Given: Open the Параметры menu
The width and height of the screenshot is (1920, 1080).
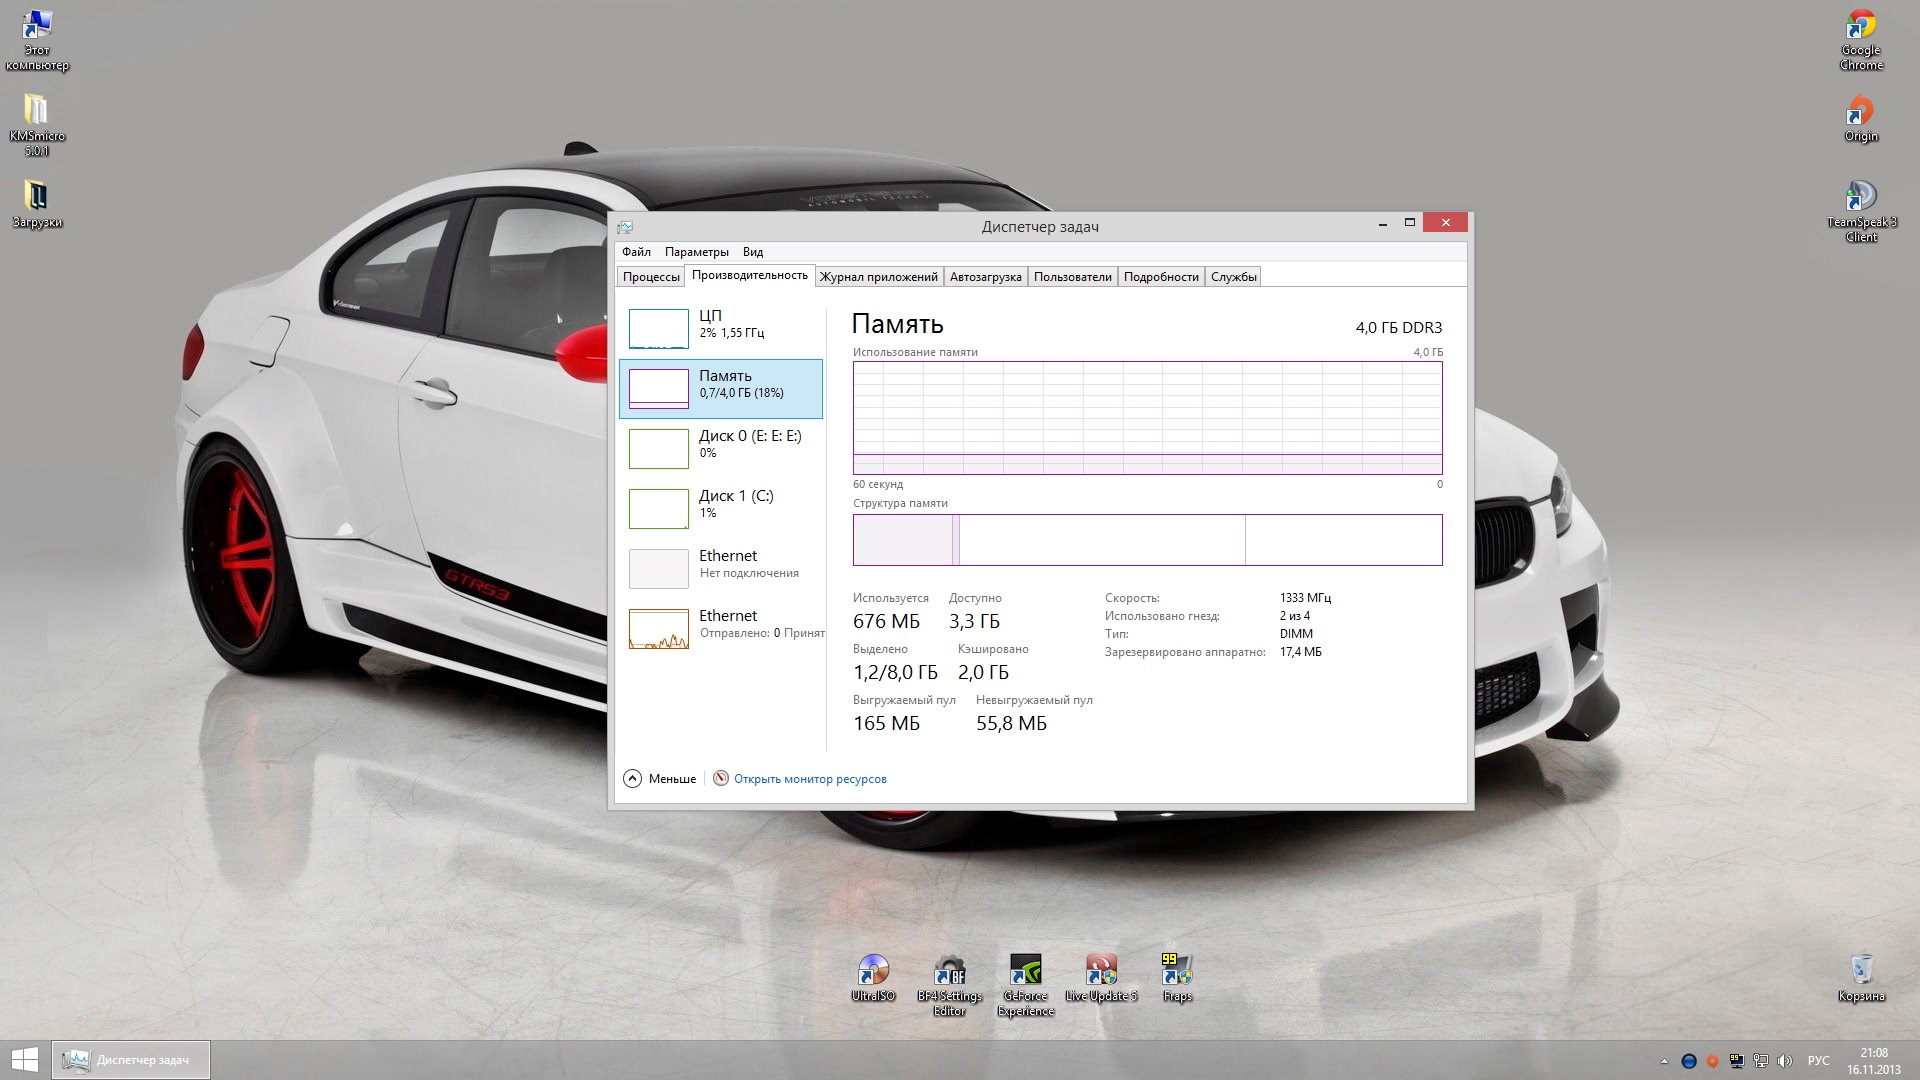Looking at the screenshot, I should [696, 252].
